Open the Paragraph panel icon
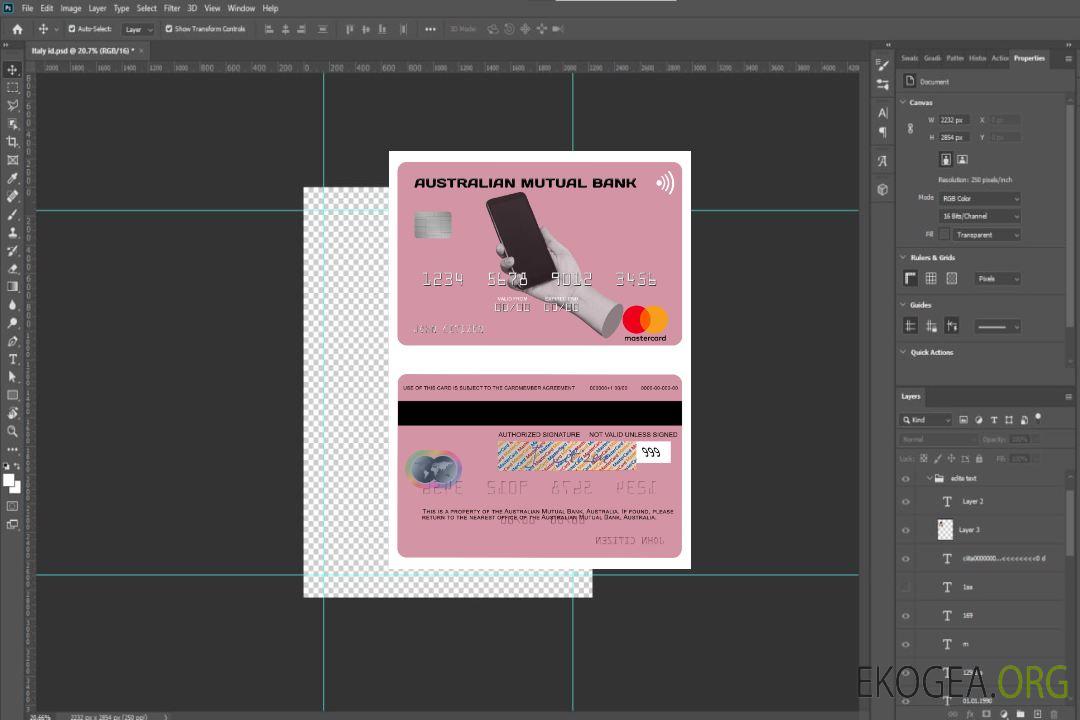Image resolution: width=1080 pixels, height=720 pixels. click(x=883, y=132)
